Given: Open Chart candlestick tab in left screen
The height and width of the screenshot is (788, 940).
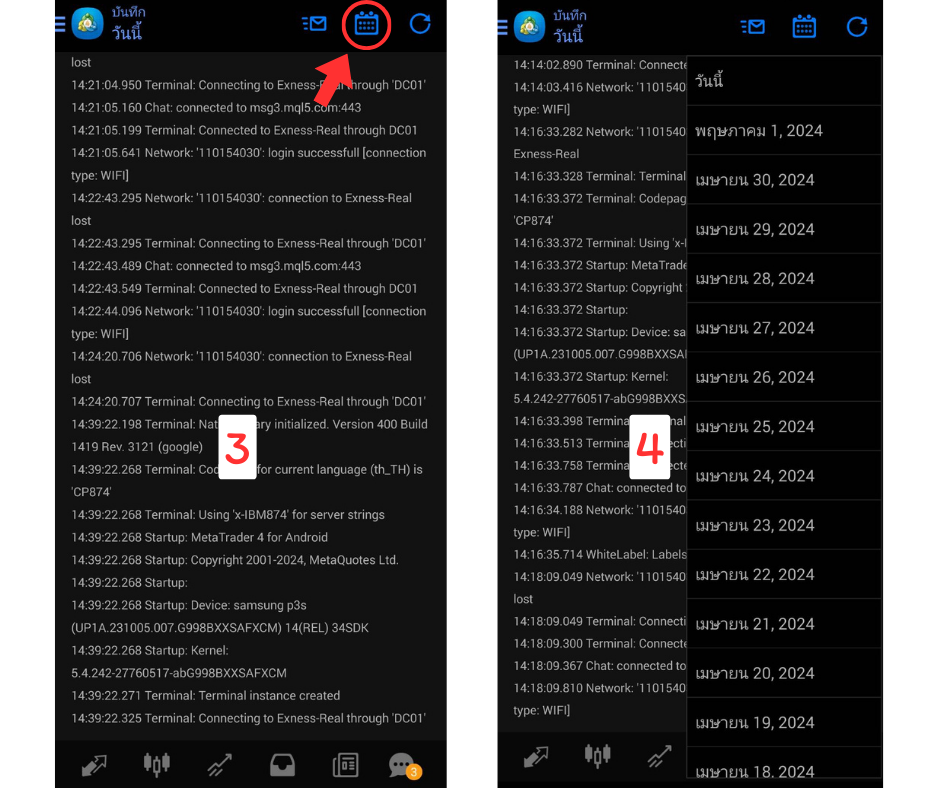Looking at the screenshot, I should (x=157, y=765).
